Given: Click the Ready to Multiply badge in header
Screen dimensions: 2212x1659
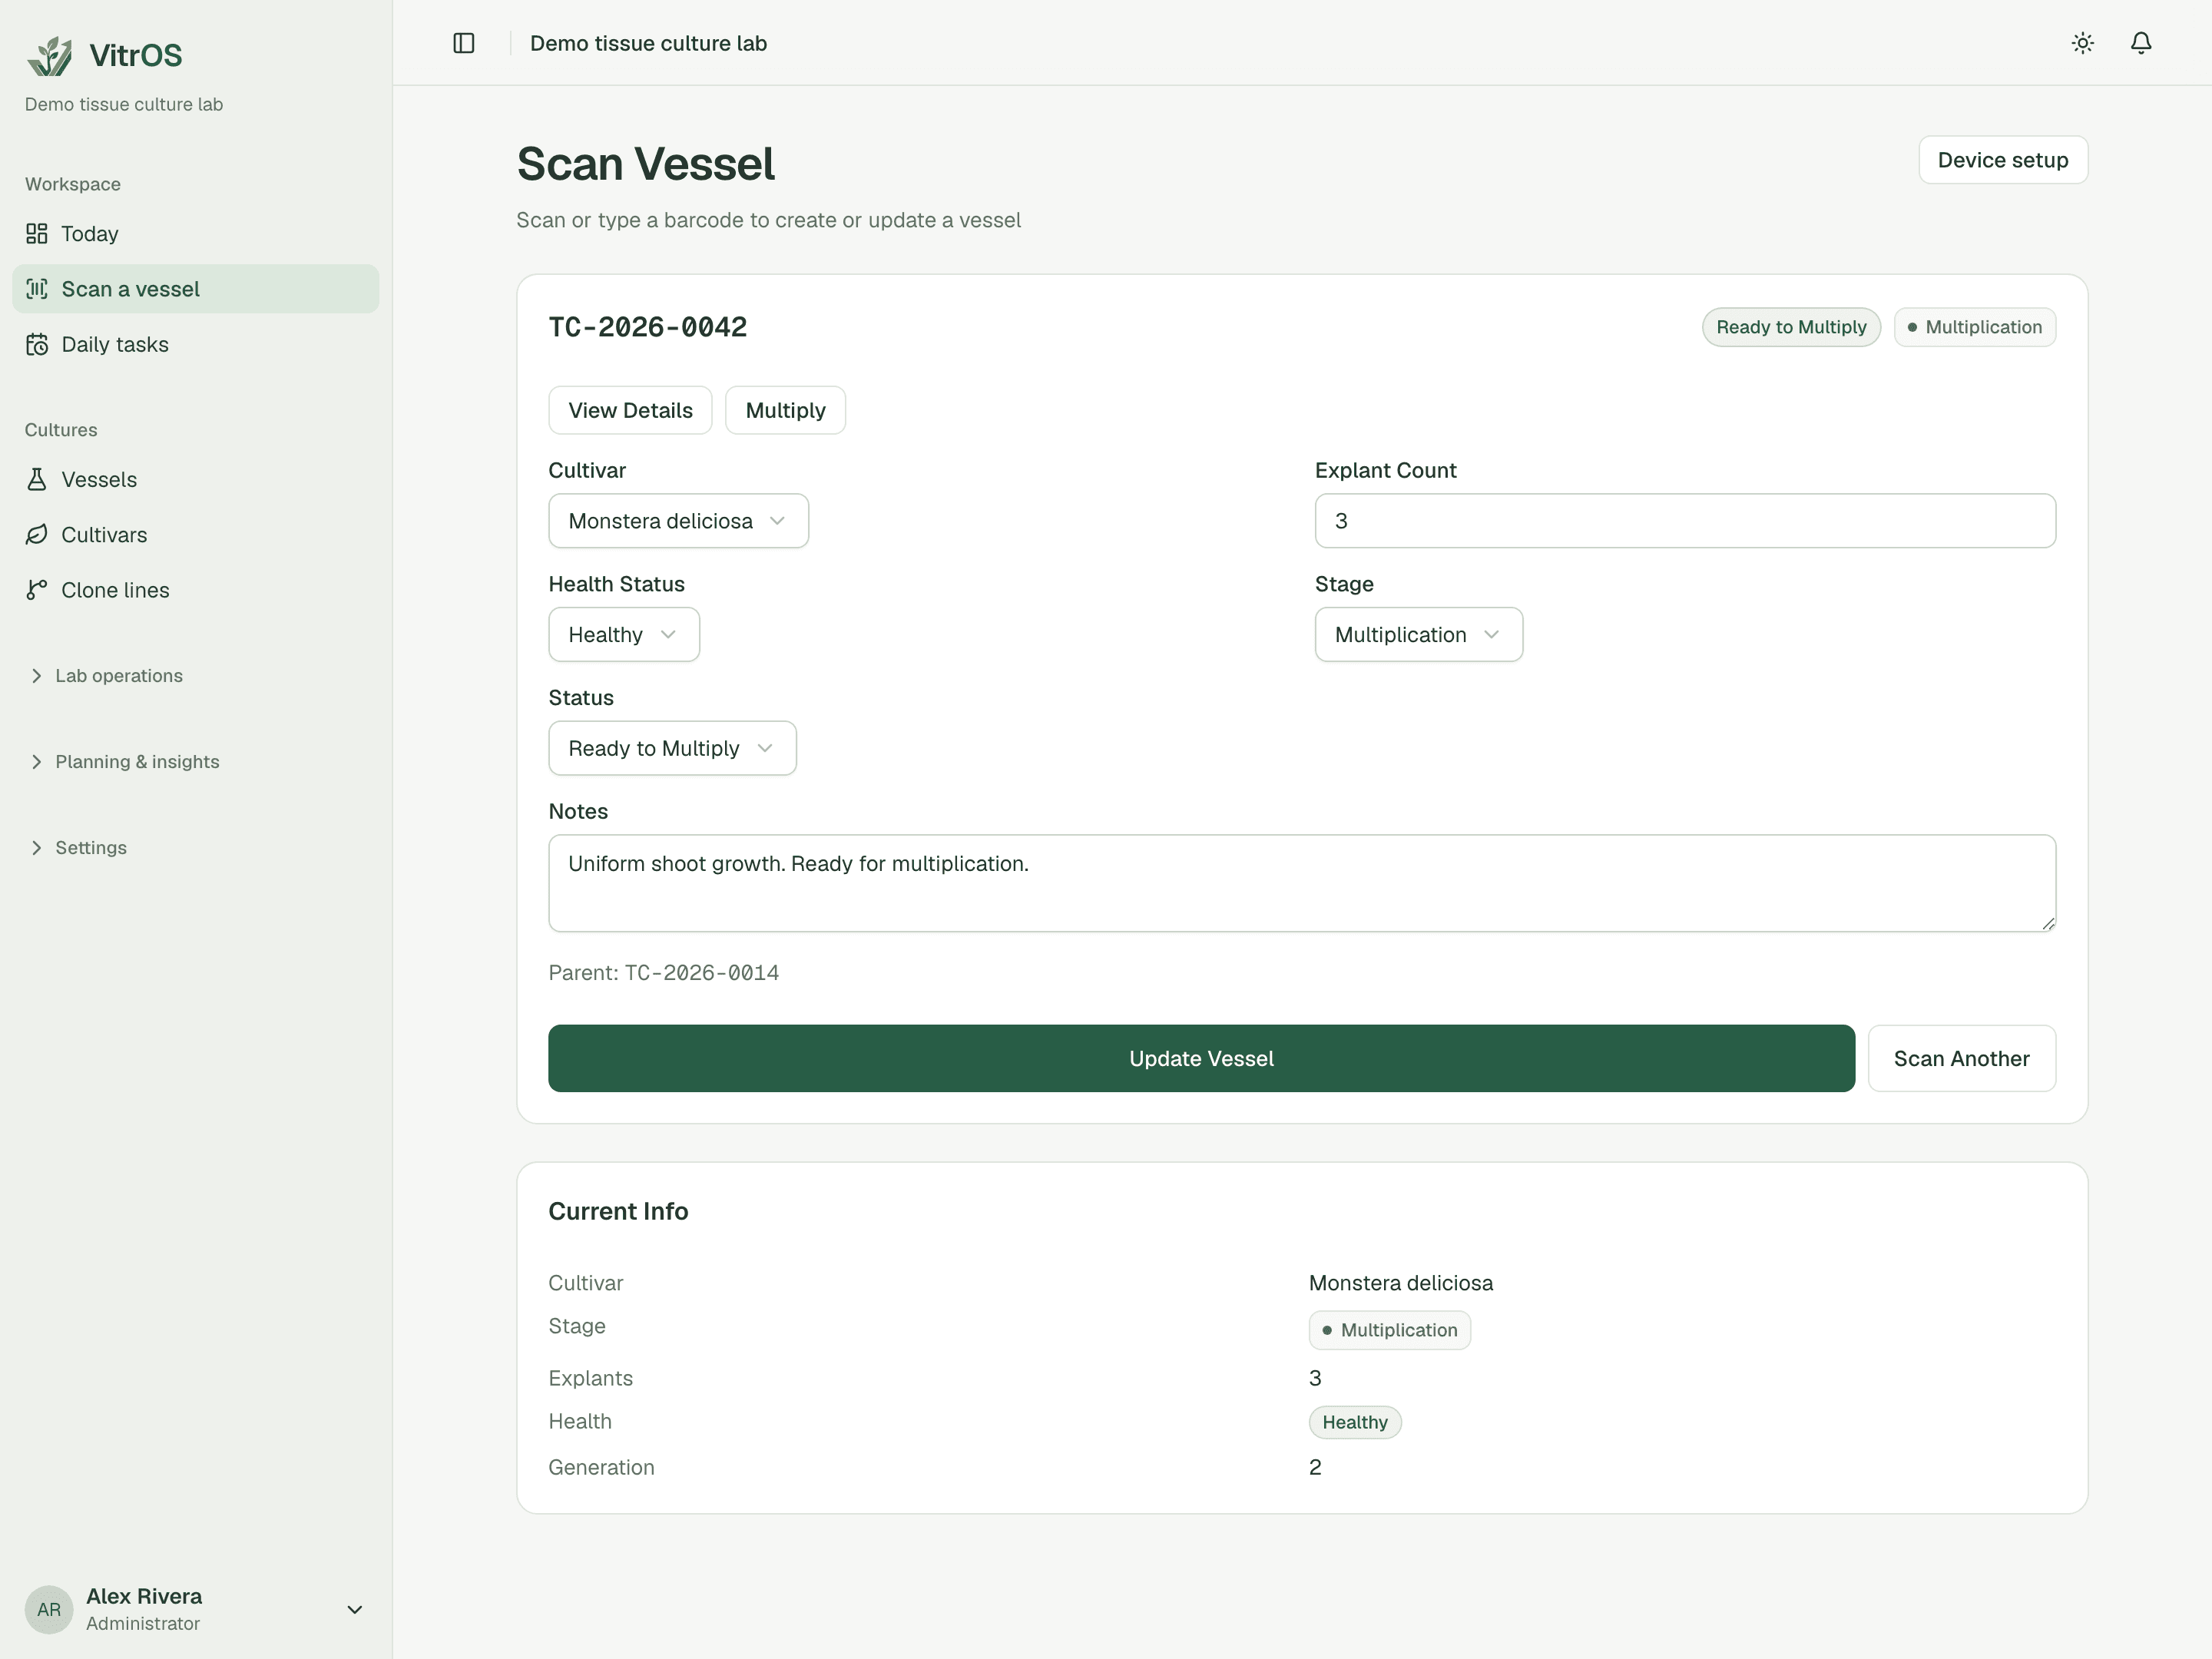Looking at the screenshot, I should 1791,327.
